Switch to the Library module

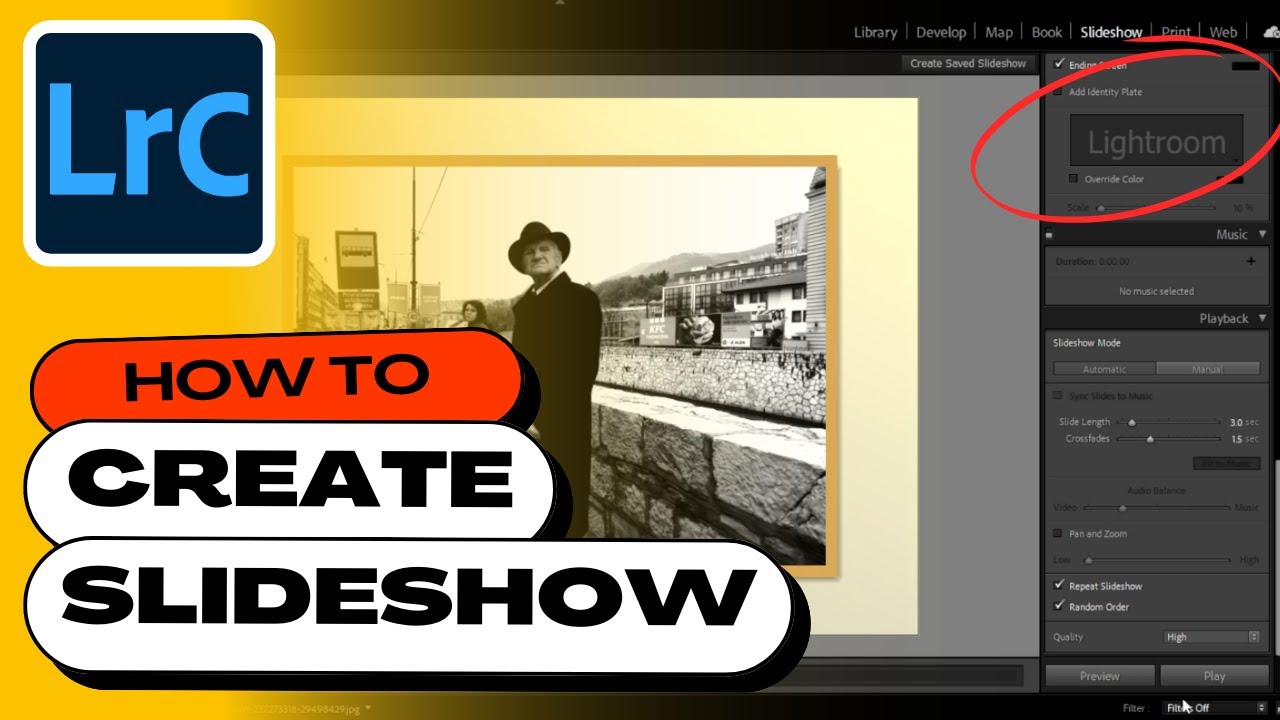875,32
